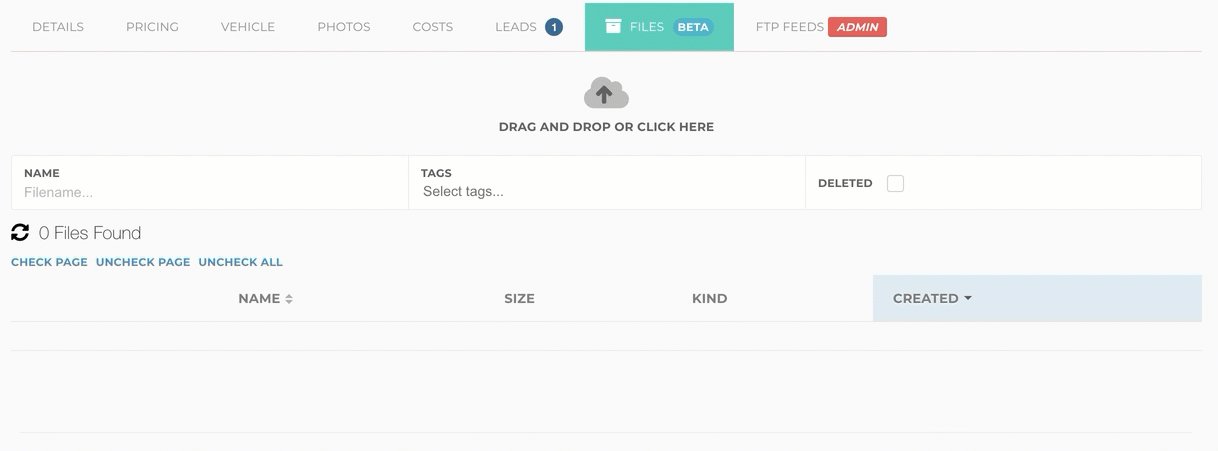Screen dimensions: 1218x451
Task: Go to the Vehicle tab
Action: click(x=248, y=27)
